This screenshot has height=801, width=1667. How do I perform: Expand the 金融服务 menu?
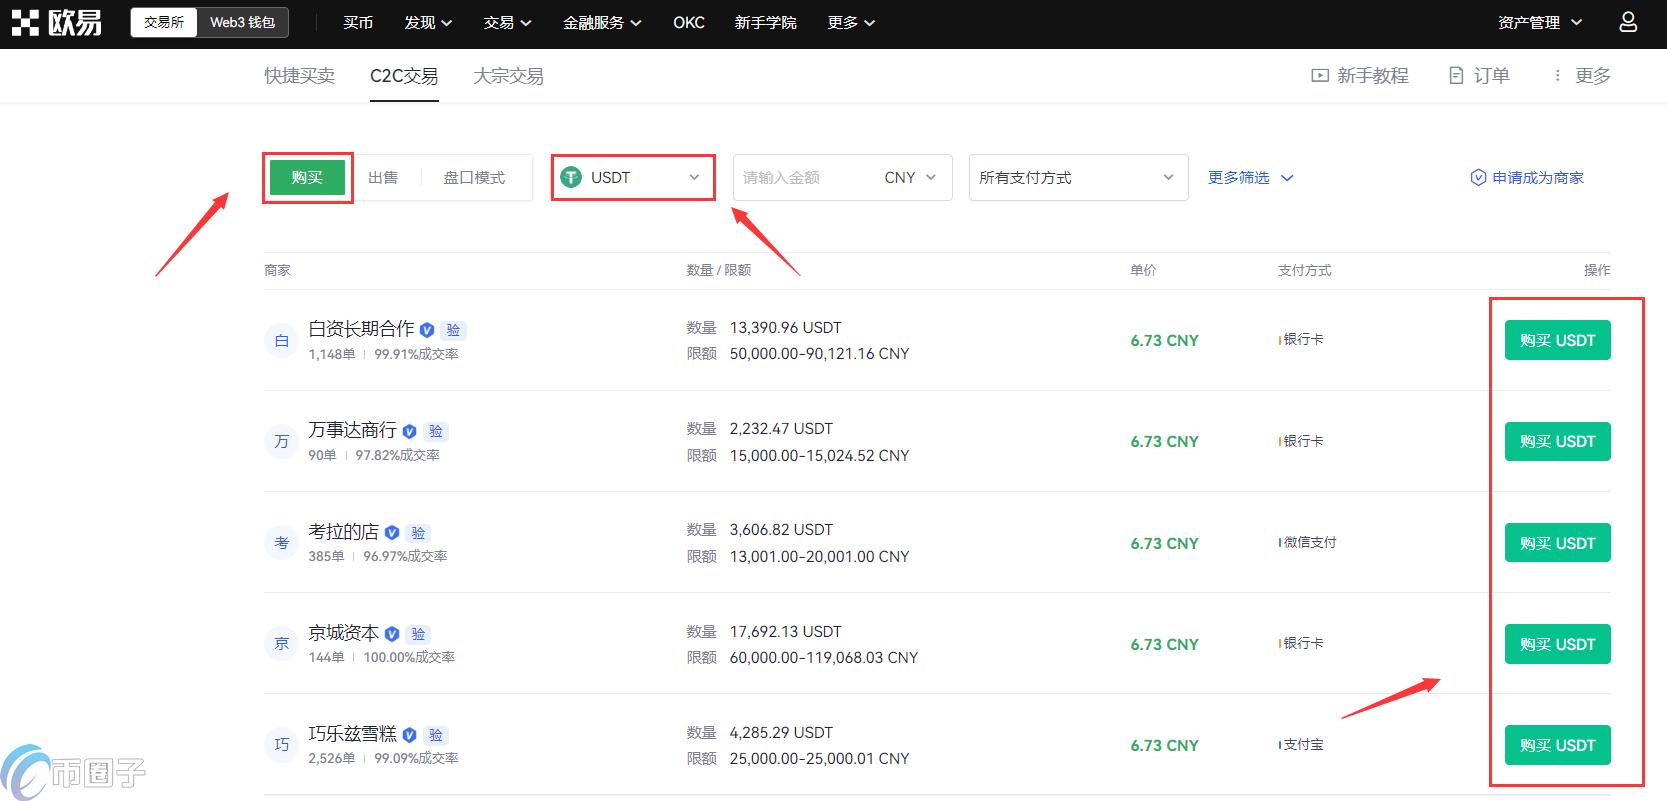602,22
